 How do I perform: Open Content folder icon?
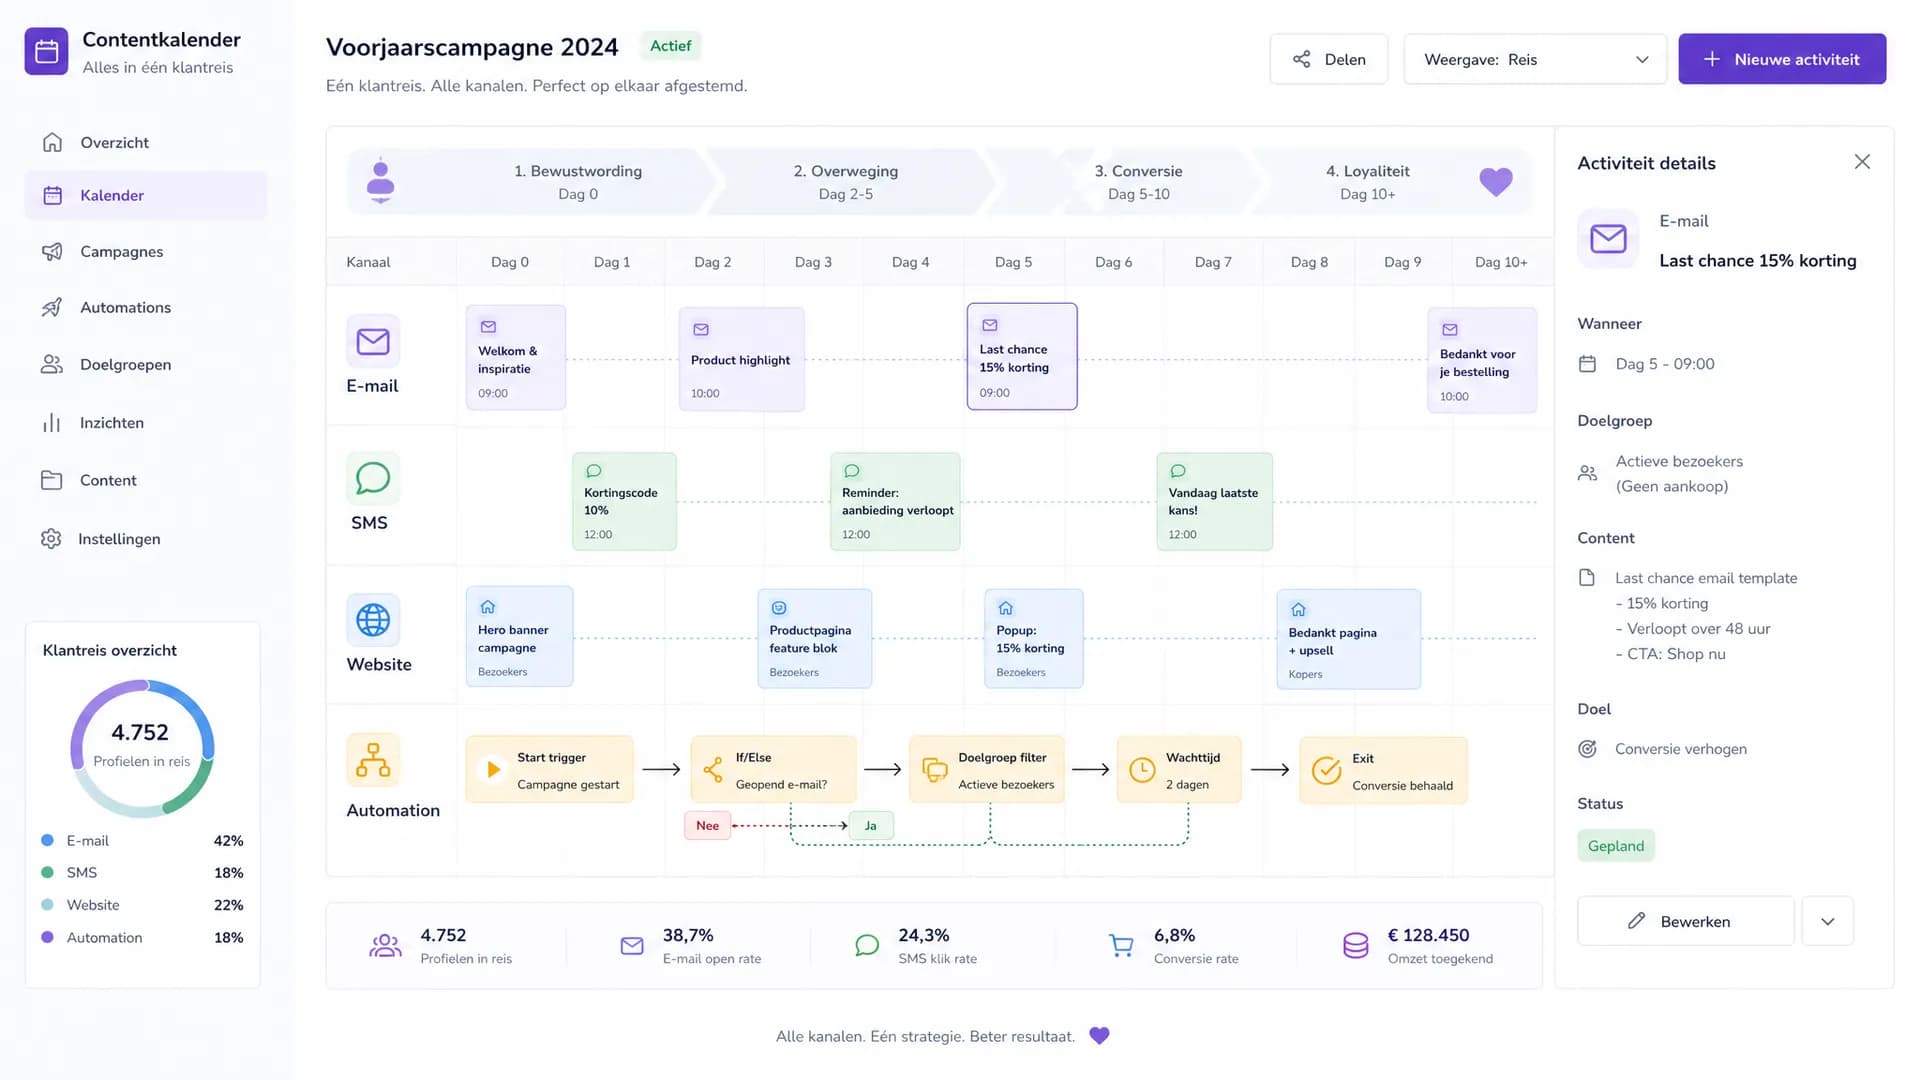point(52,480)
